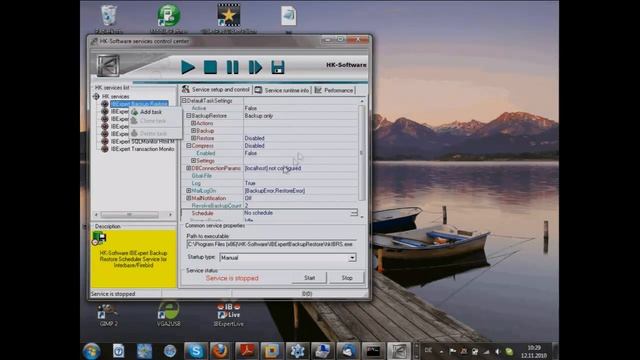Click the Path to executable field
The image size is (640, 360).
[271, 244]
